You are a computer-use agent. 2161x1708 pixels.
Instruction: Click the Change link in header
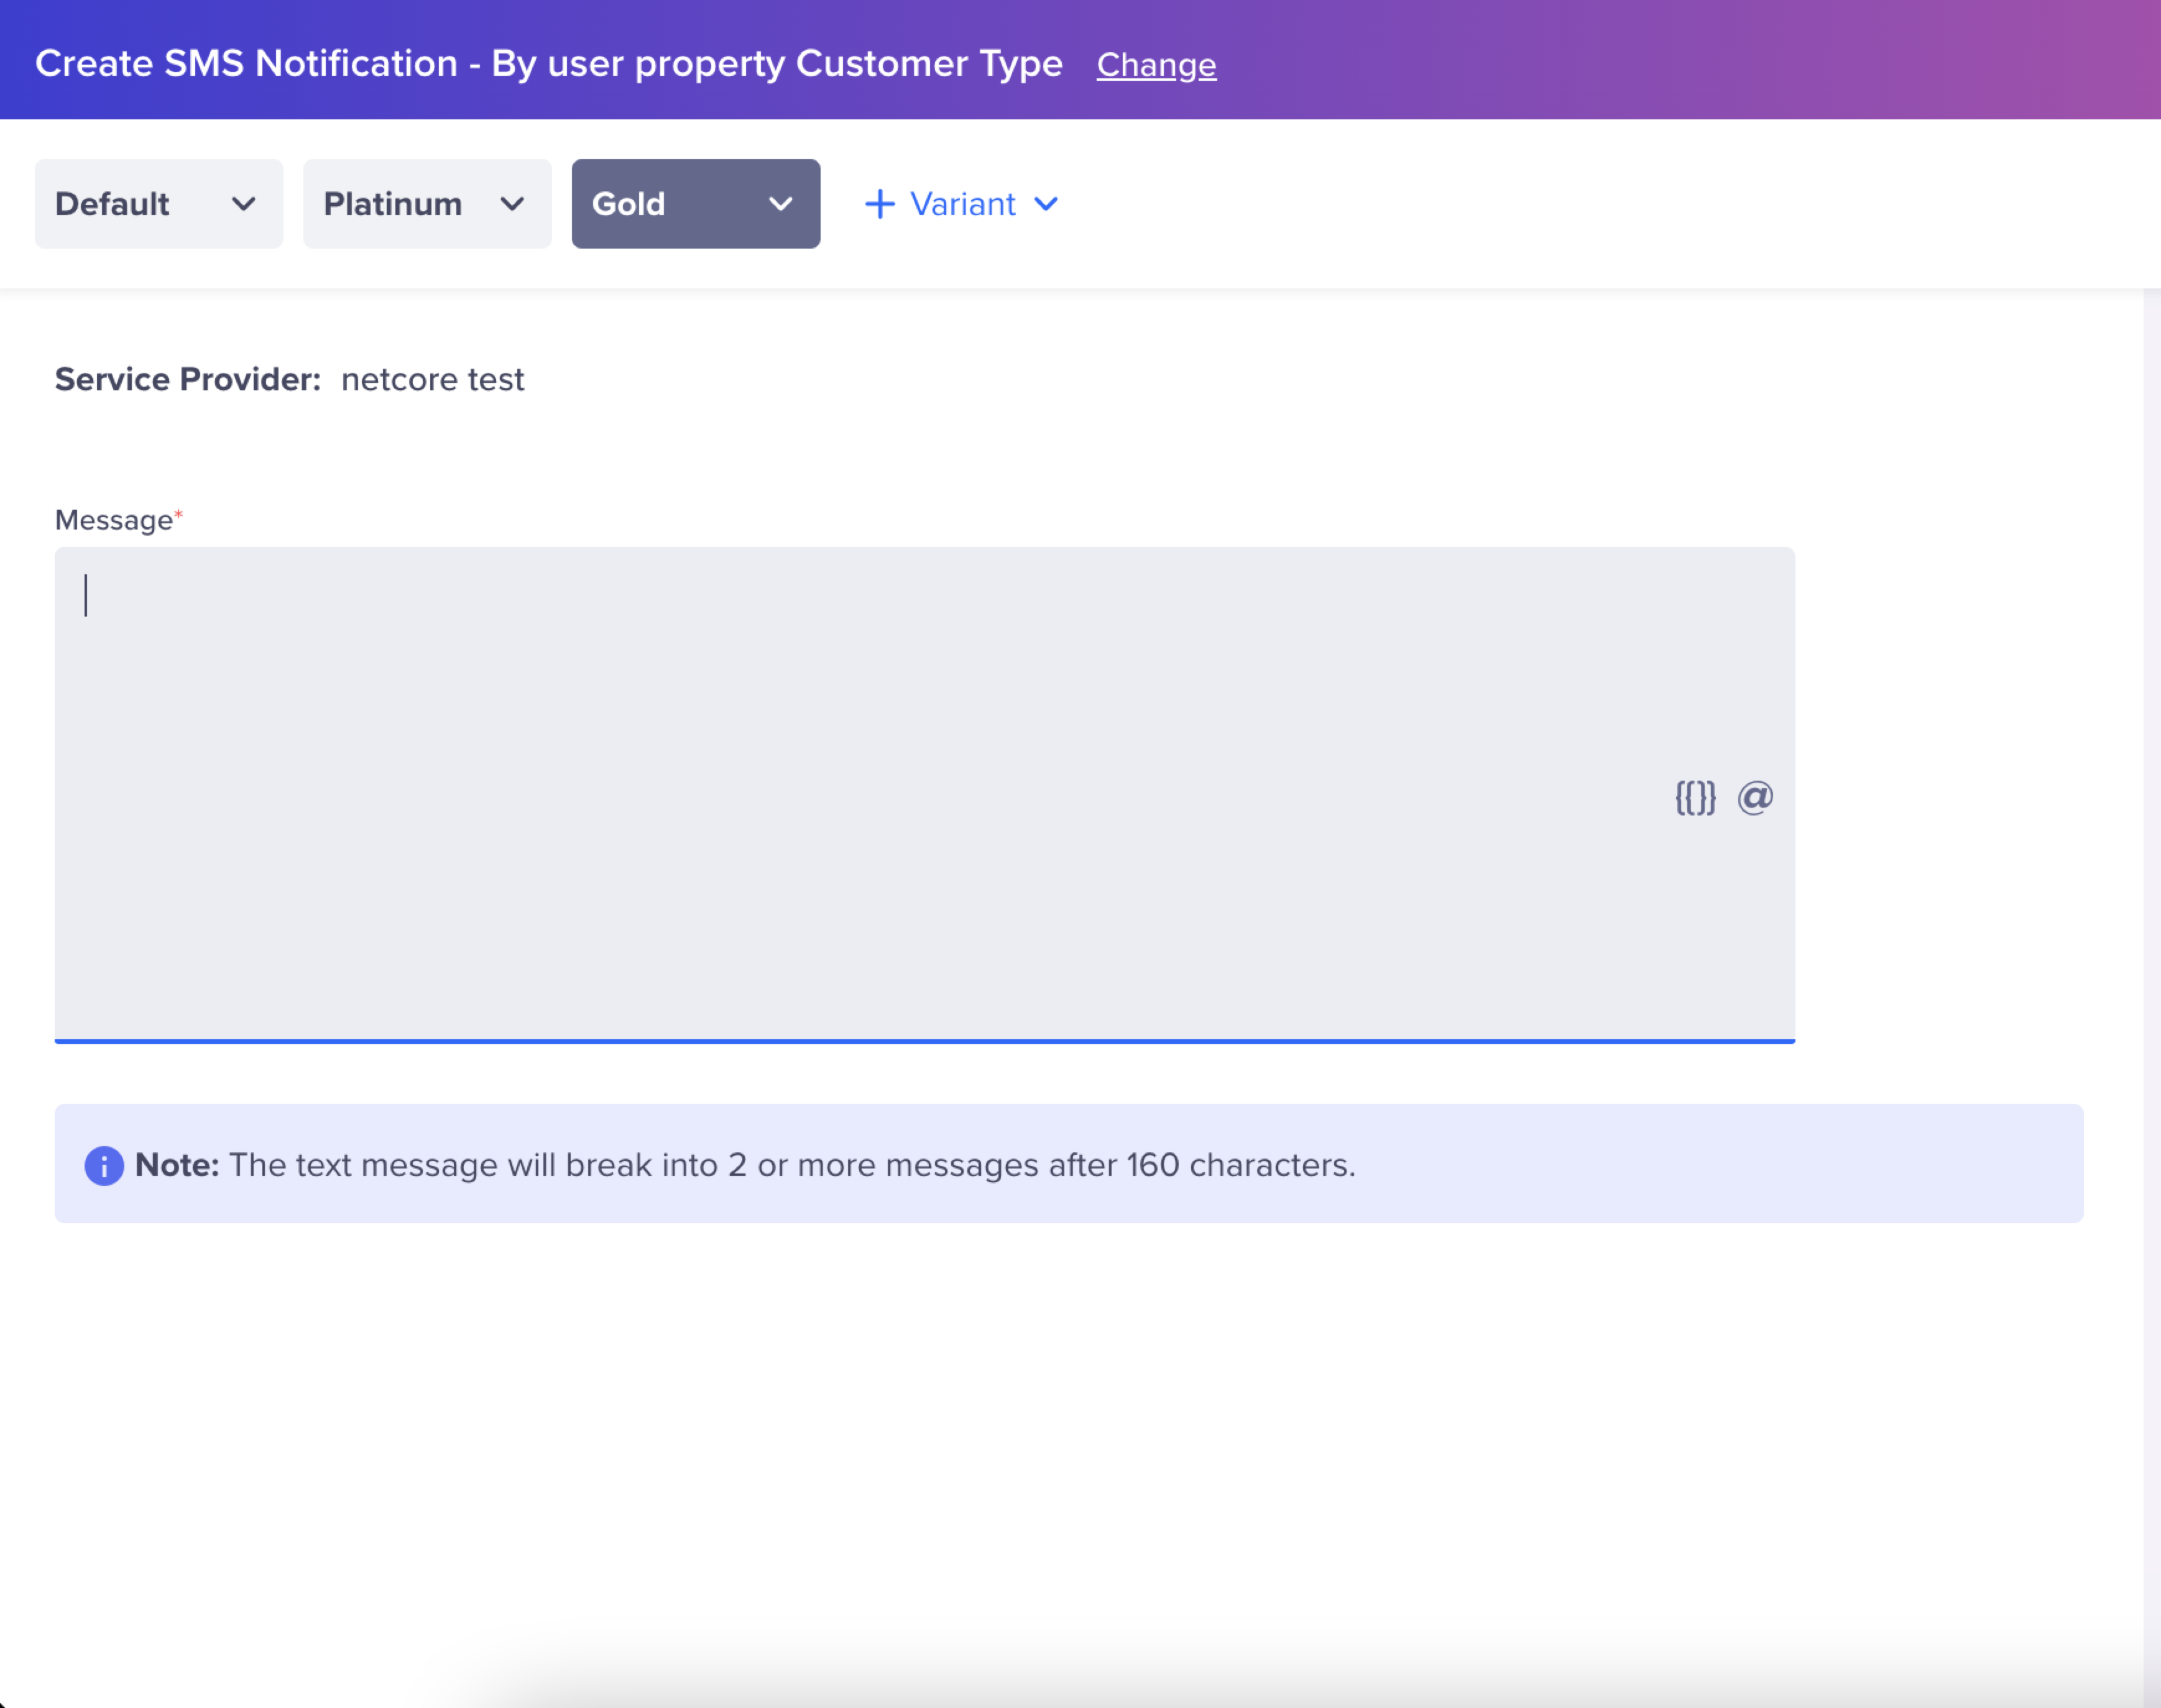coord(1156,65)
